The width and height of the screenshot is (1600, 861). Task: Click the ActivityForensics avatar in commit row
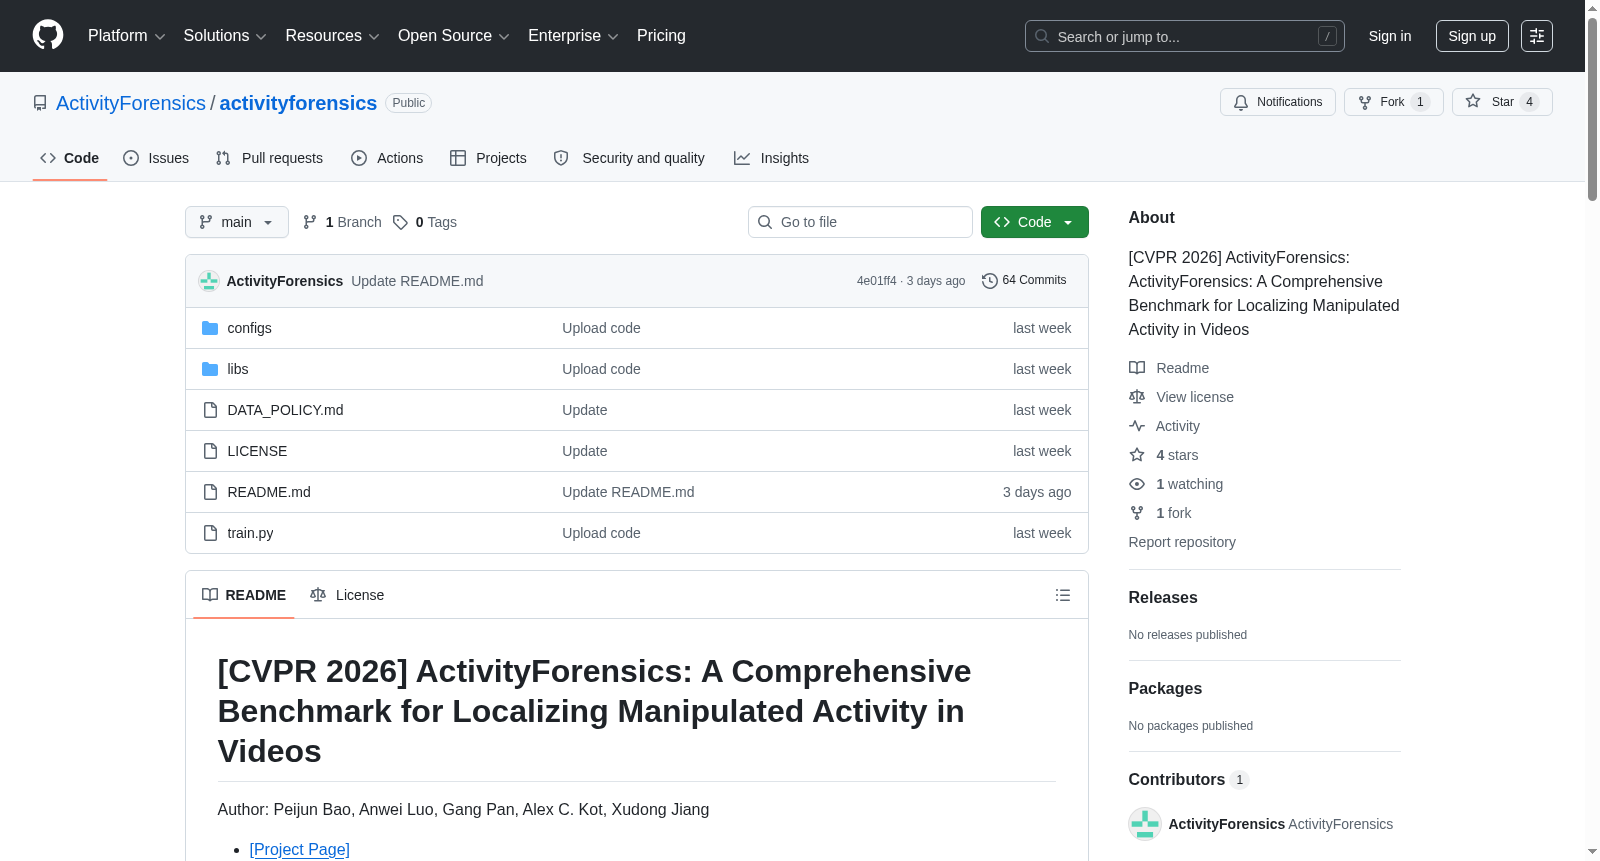click(209, 281)
